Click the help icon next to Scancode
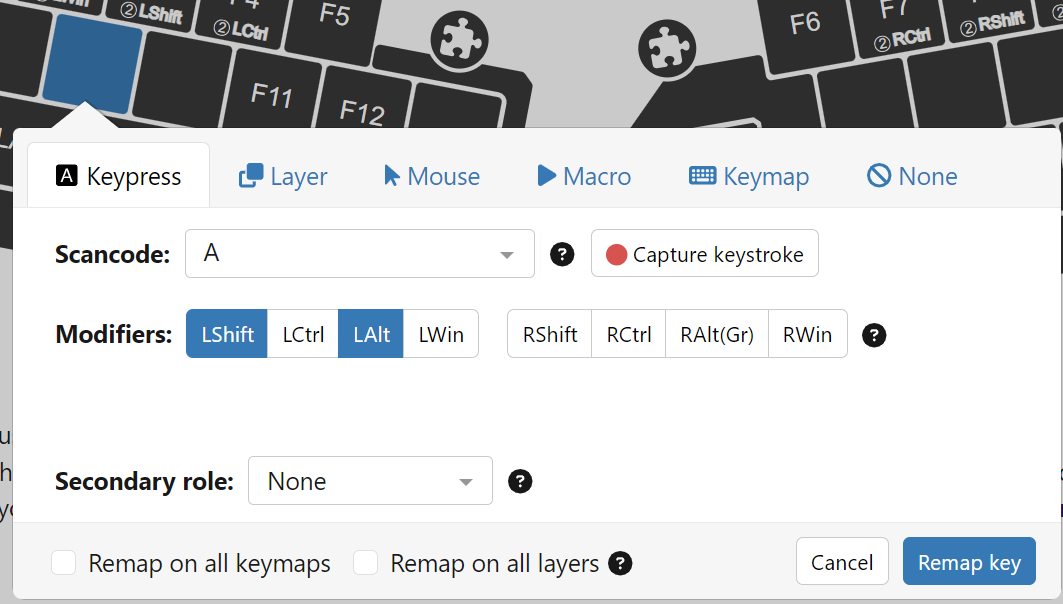This screenshot has width=1063, height=604. (x=563, y=255)
